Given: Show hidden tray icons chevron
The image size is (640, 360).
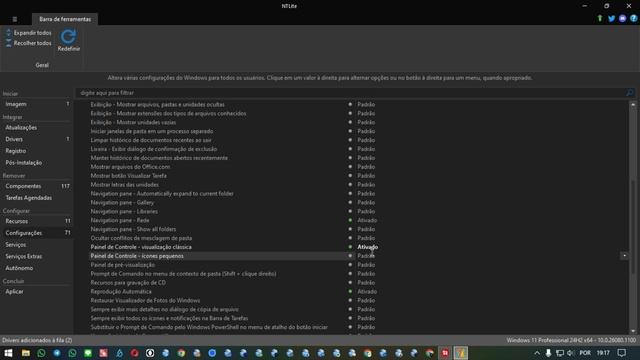Looking at the screenshot, I should [x=537, y=353].
